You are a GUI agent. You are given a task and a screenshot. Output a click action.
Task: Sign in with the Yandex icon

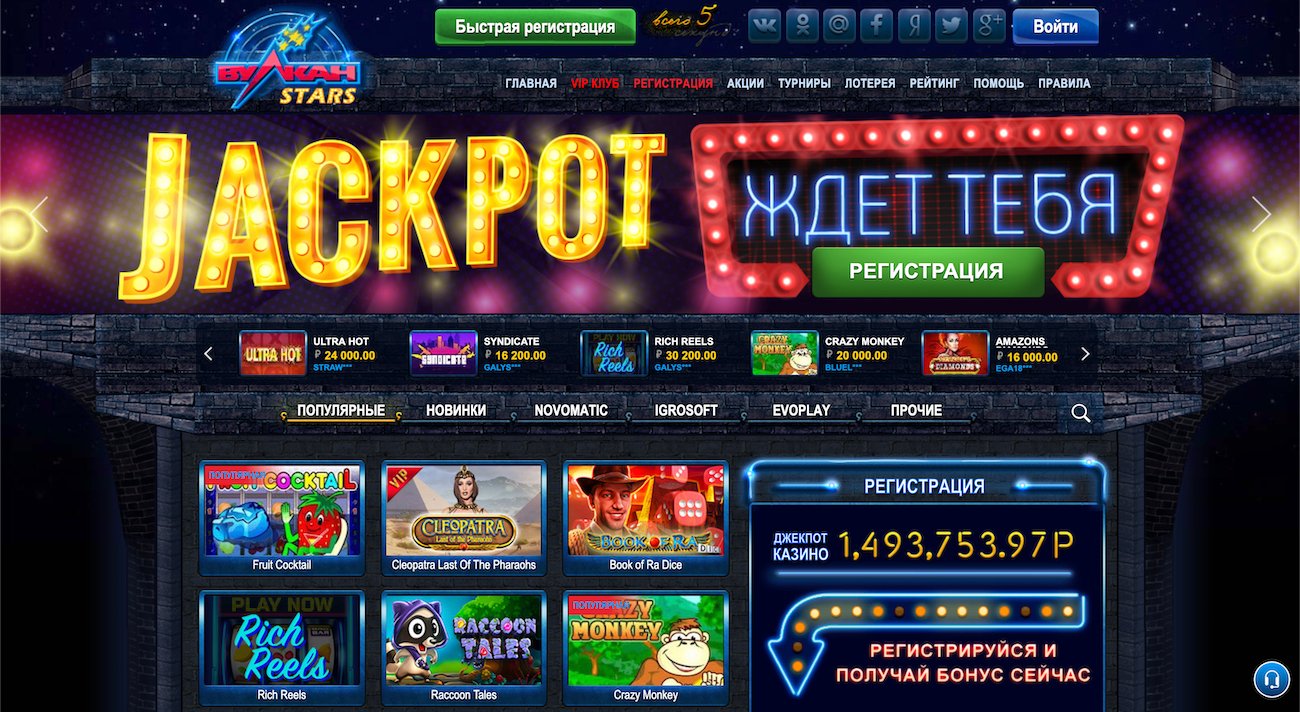pyautogui.click(x=914, y=26)
